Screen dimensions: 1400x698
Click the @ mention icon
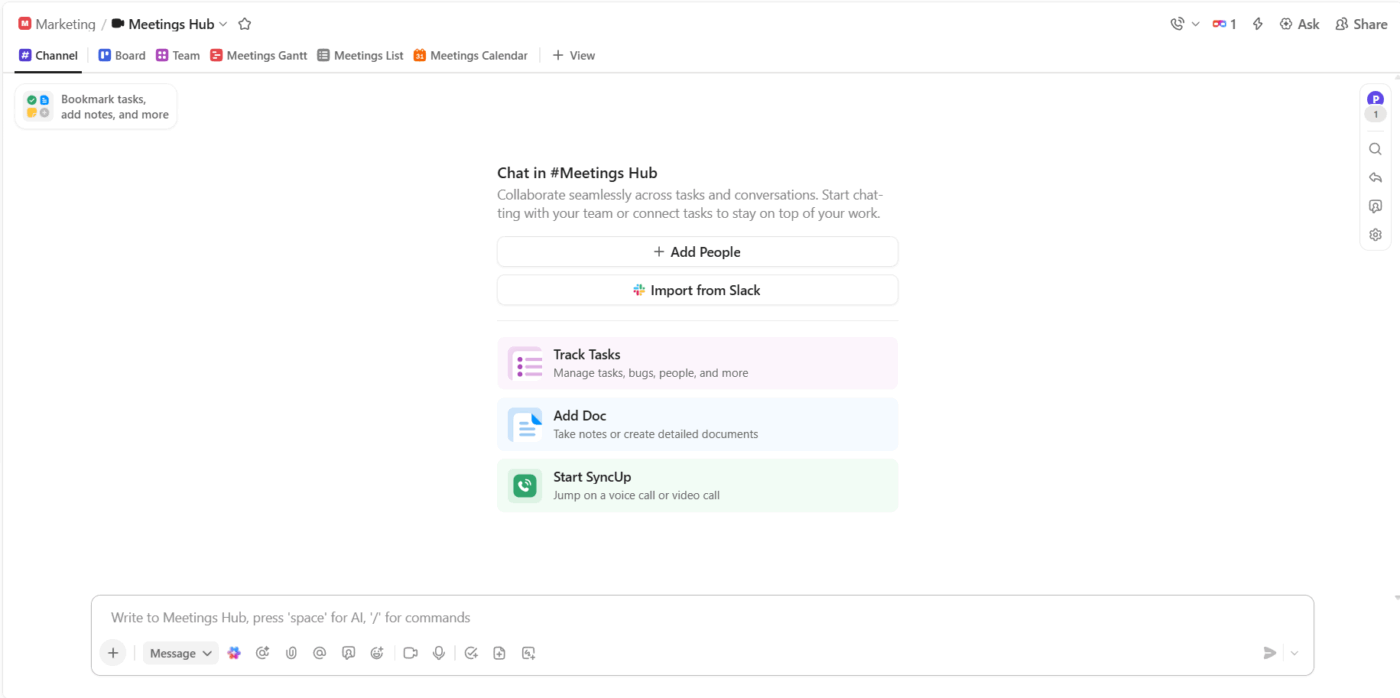tap(319, 652)
